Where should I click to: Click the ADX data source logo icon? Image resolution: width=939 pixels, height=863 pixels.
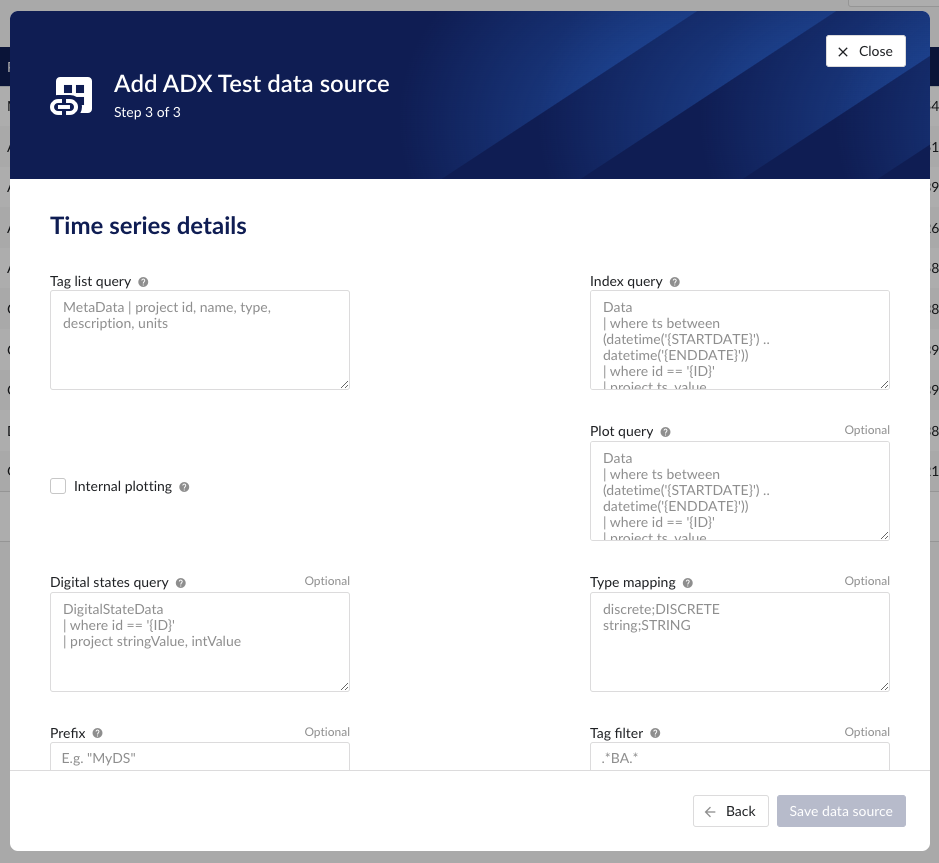pos(71,95)
